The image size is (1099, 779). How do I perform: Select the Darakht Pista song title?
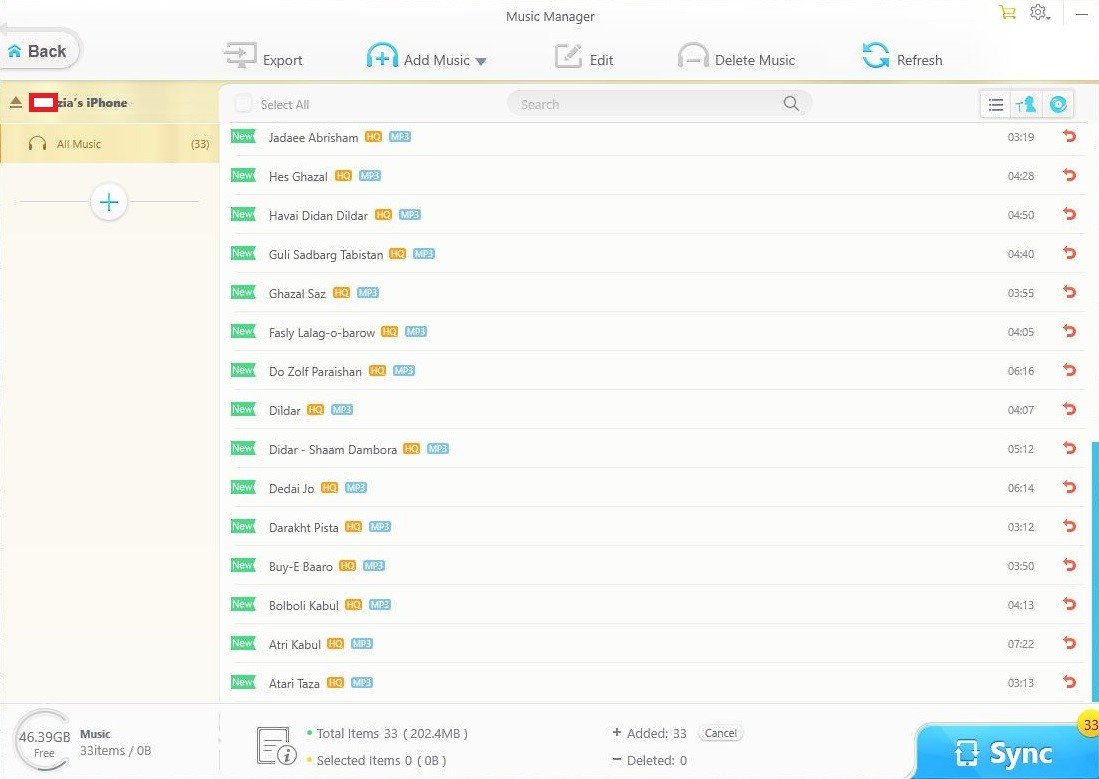(x=303, y=527)
